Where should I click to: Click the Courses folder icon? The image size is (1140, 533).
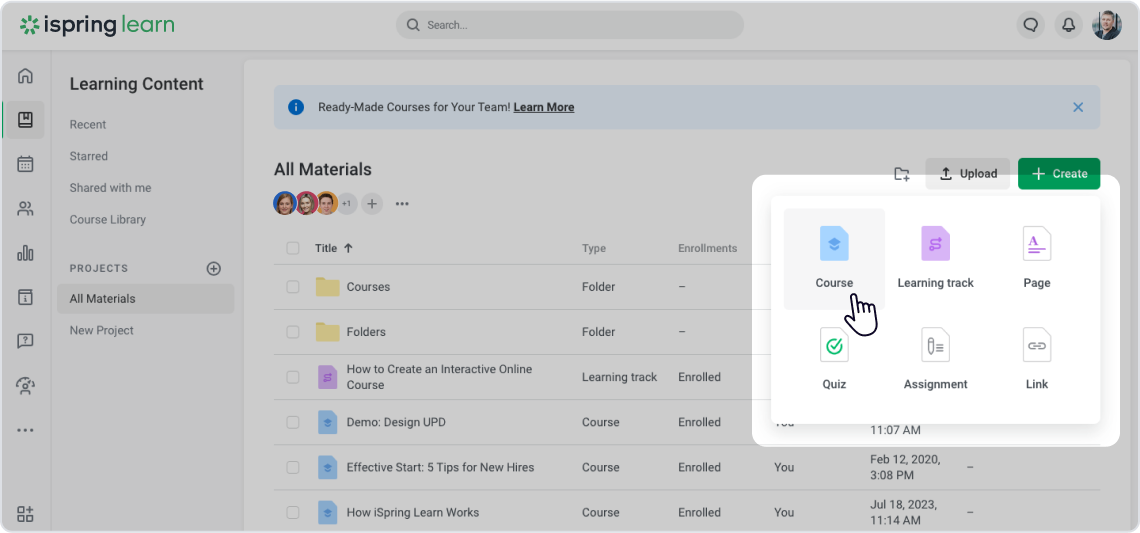click(x=328, y=286)
